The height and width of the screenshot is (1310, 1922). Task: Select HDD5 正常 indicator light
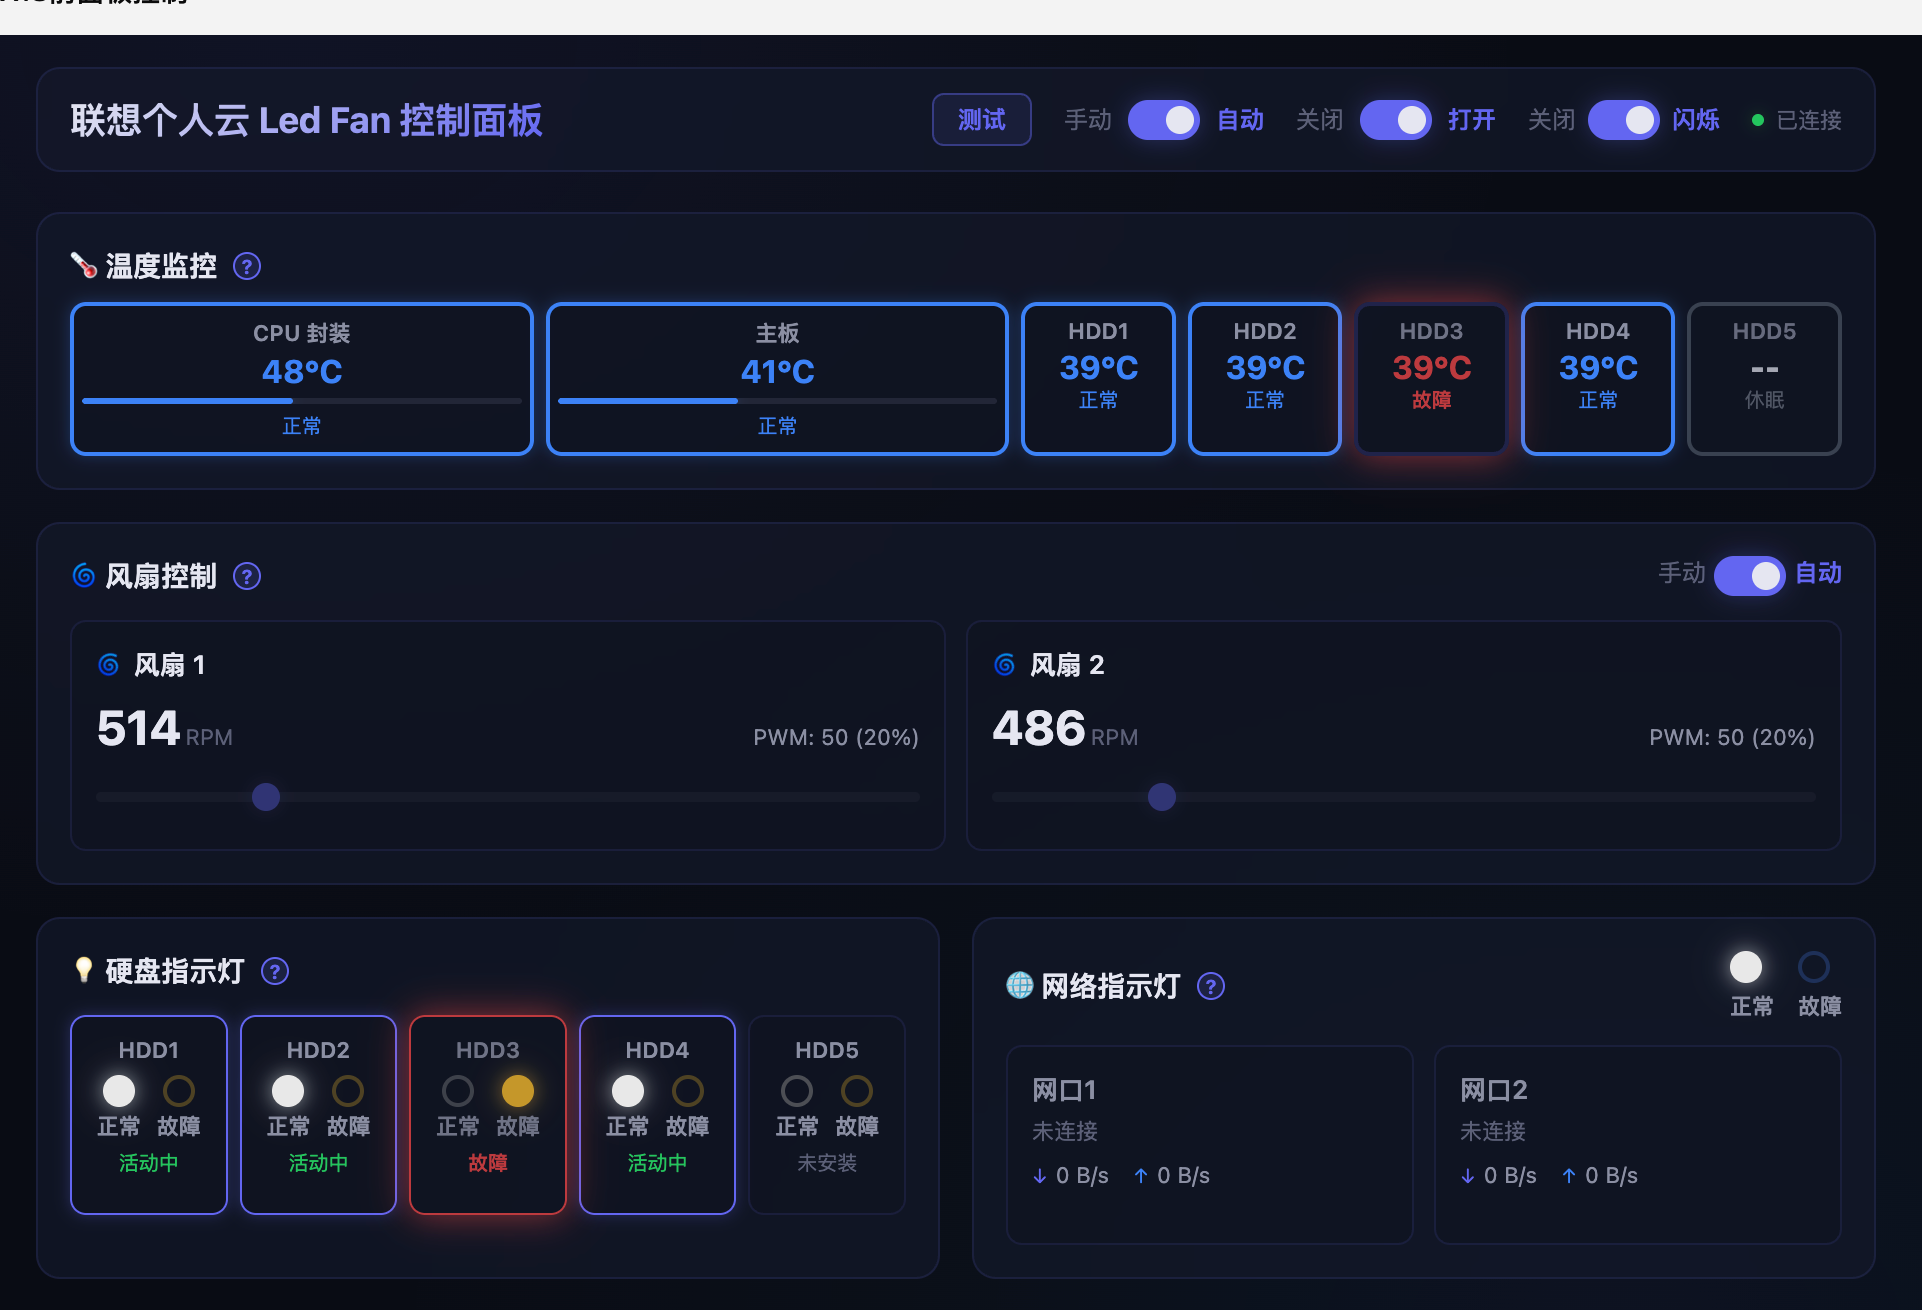pyautogui.click(x=797, y=1091)
